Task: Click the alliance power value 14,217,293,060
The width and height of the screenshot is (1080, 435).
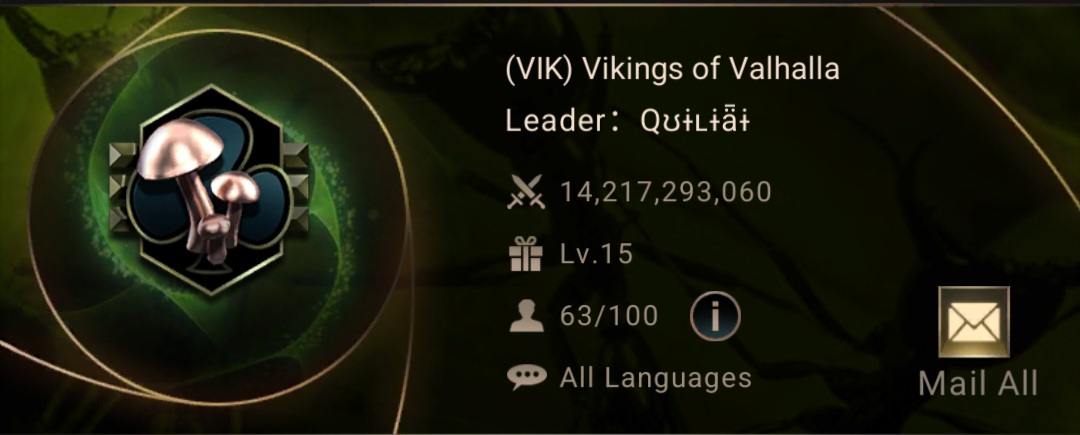Action: tap(665, 193)
